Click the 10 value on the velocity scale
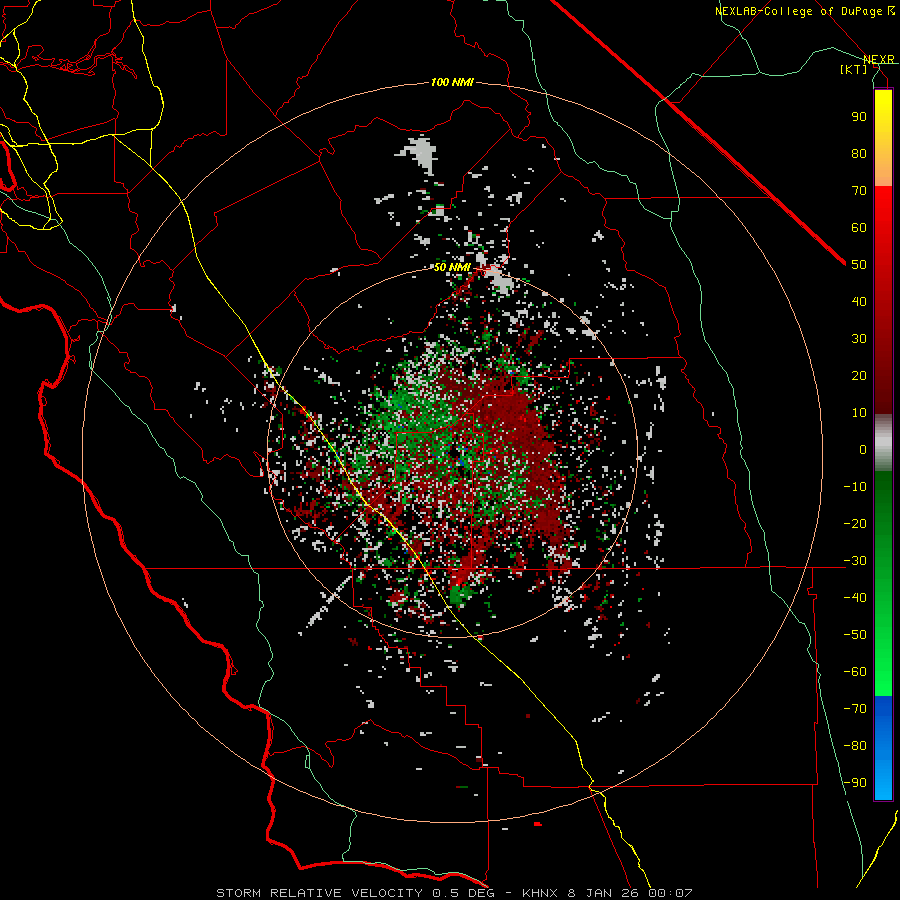Image resolution: width=900 pixels, height=900 pixels. 859,413
